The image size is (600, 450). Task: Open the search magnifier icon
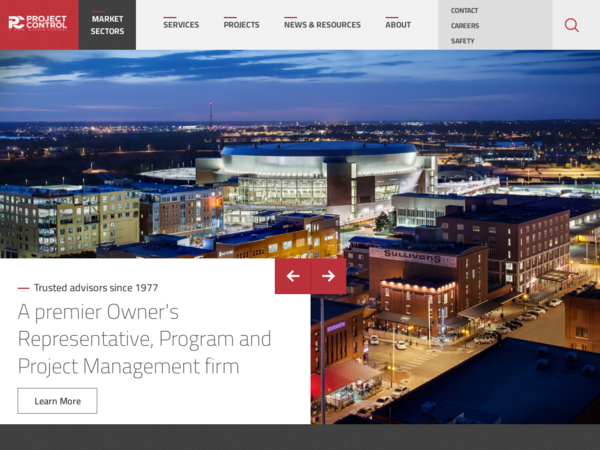pos(571,25)
